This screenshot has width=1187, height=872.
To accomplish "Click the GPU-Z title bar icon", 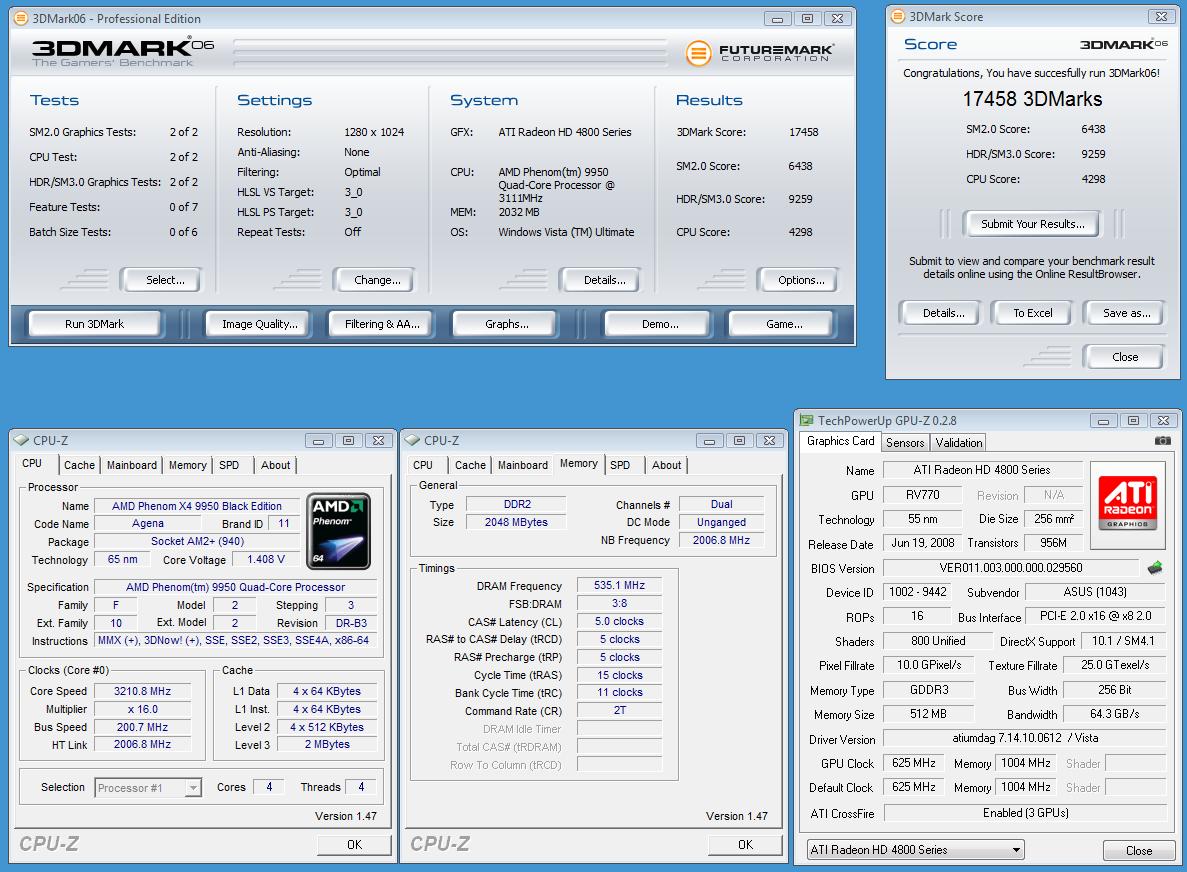I will click(x=807, y=420).
